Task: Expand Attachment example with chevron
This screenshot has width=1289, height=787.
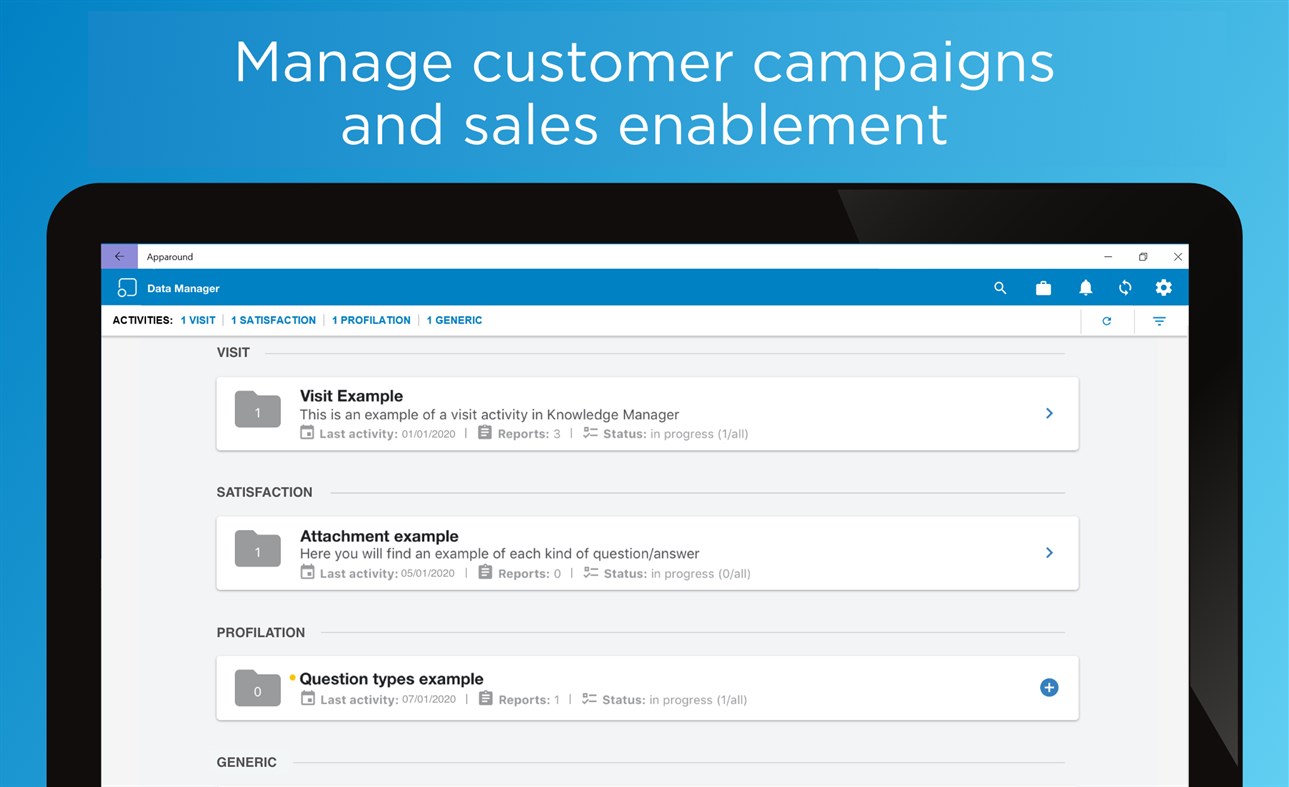Action: pyautogui.click(x=1049, y=552)
